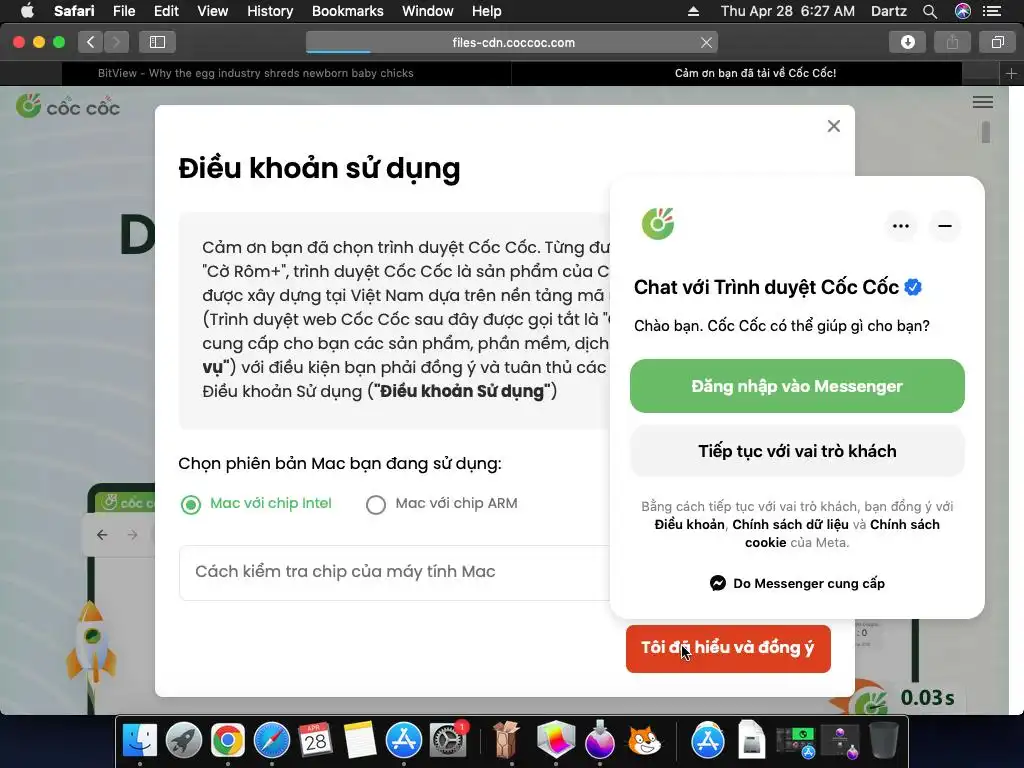
Task: Click the files-cdn.coccoc.com address bar
Action: tap(513, 42)
